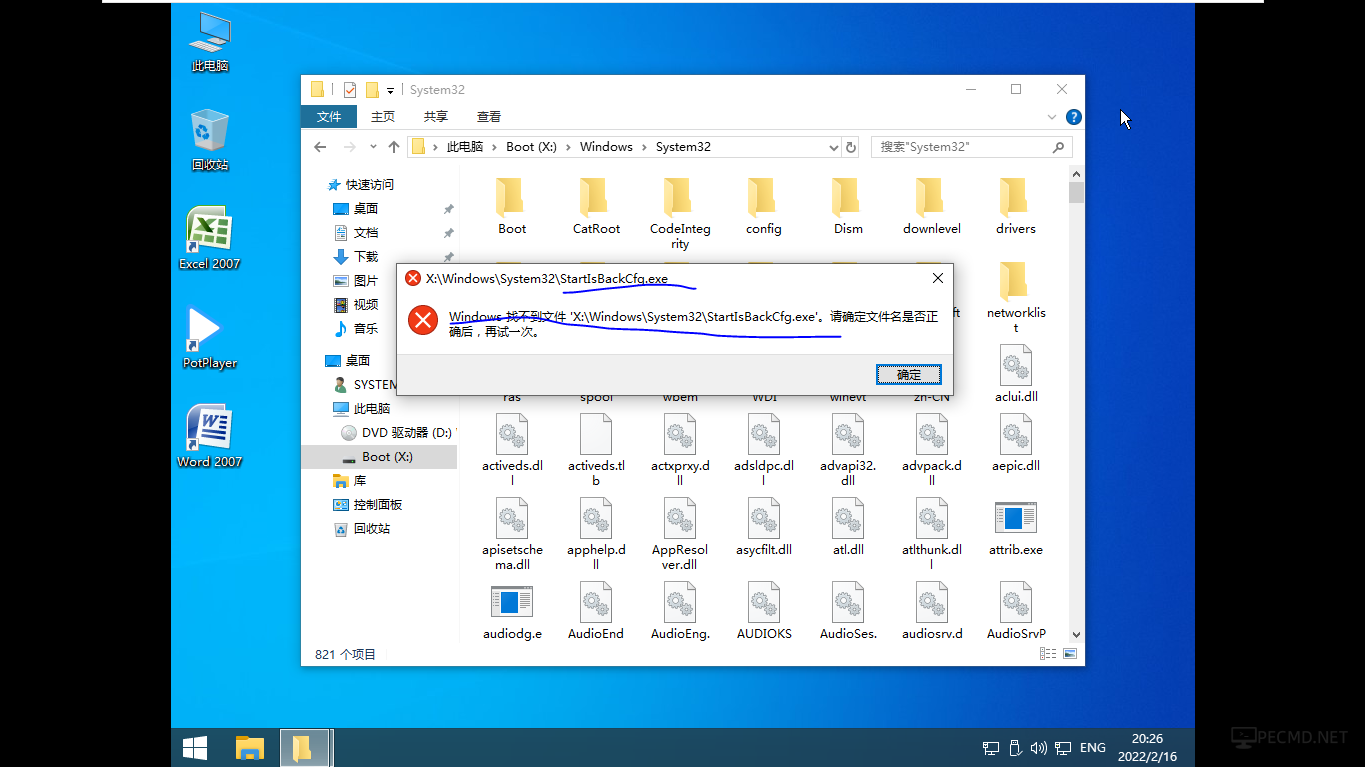Click the vertical scrollbar thumb in the file list
Screen dimensions: 1365x767
click(1076, 192)
